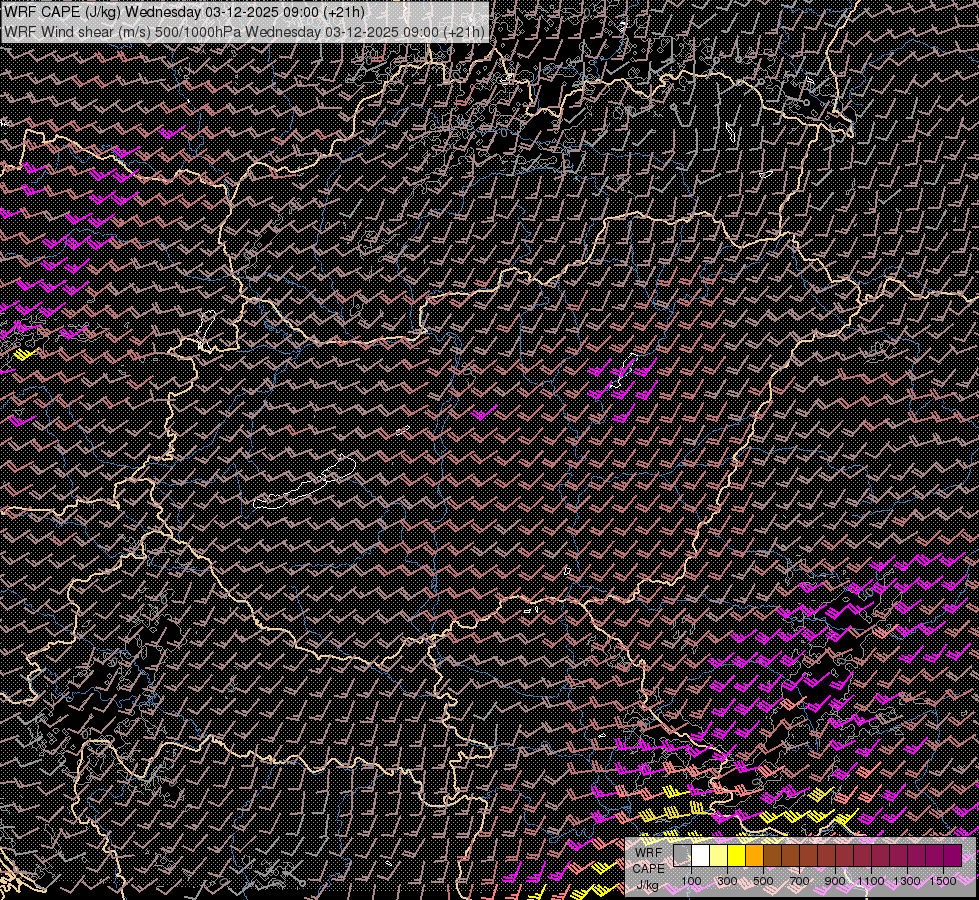979x900 pixels.
Task: Select the pale yellow CAPE legend swatch
Action: coord(718,855)
